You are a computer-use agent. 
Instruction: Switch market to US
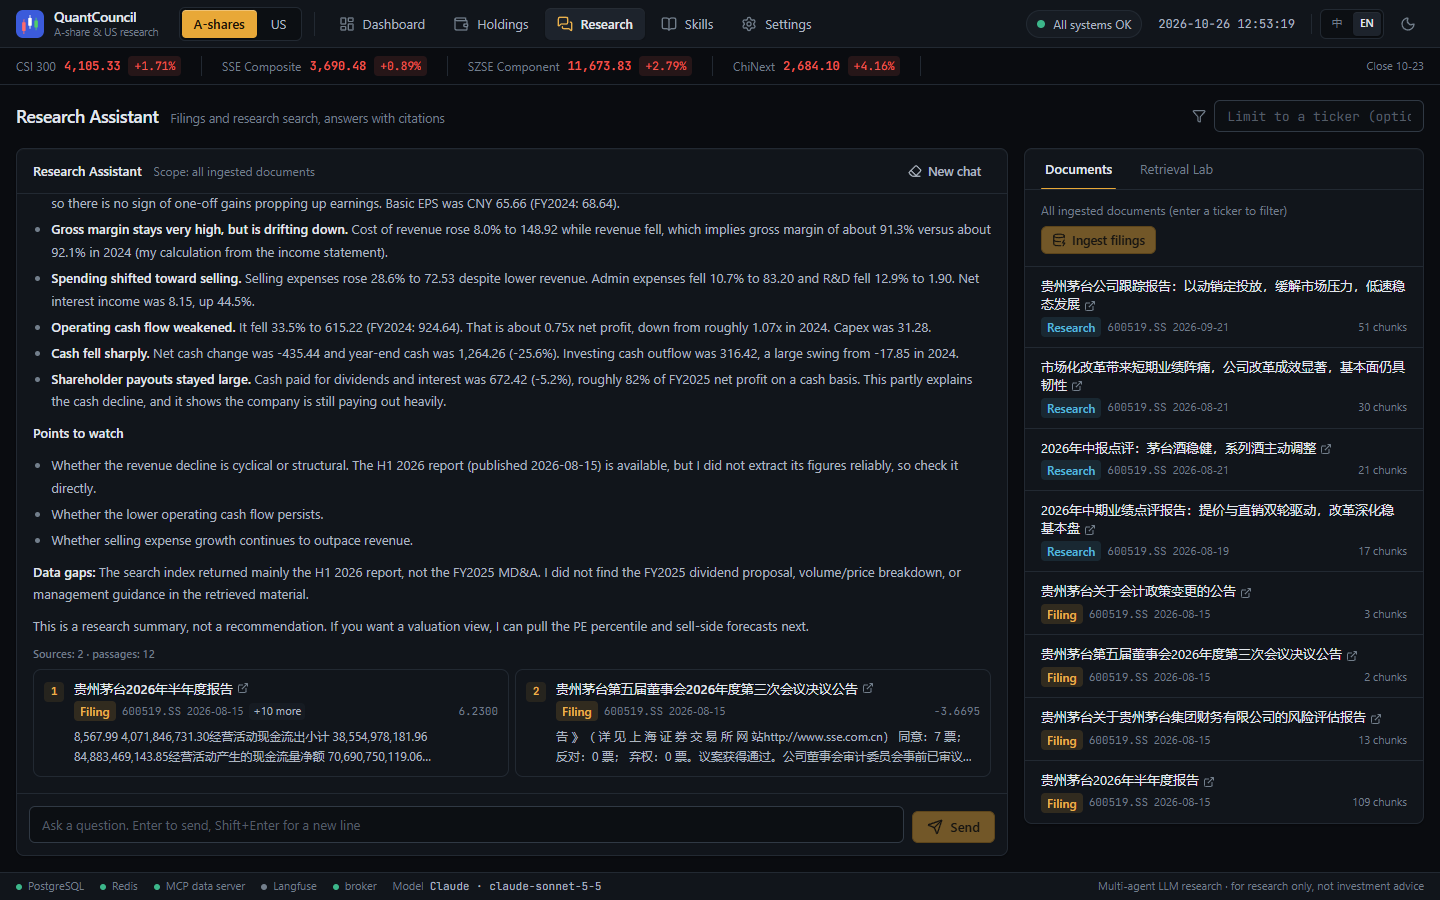pyautogui.click(x=278, y=24)
